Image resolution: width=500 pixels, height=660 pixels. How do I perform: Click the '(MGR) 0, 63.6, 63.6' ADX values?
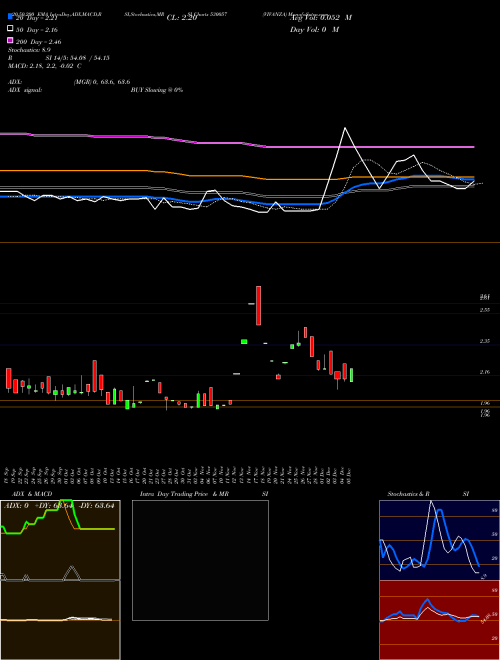click(101, 82)
